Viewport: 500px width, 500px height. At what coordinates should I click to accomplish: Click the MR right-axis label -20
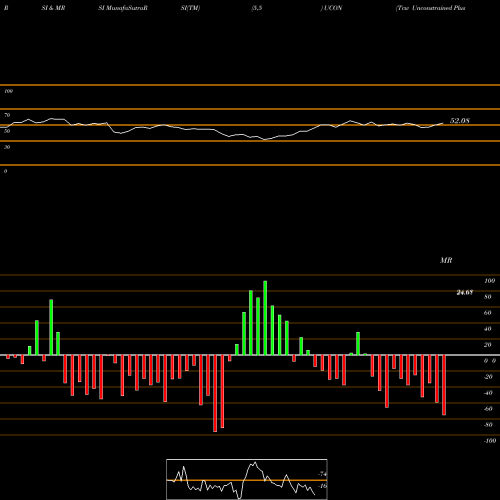488,377
